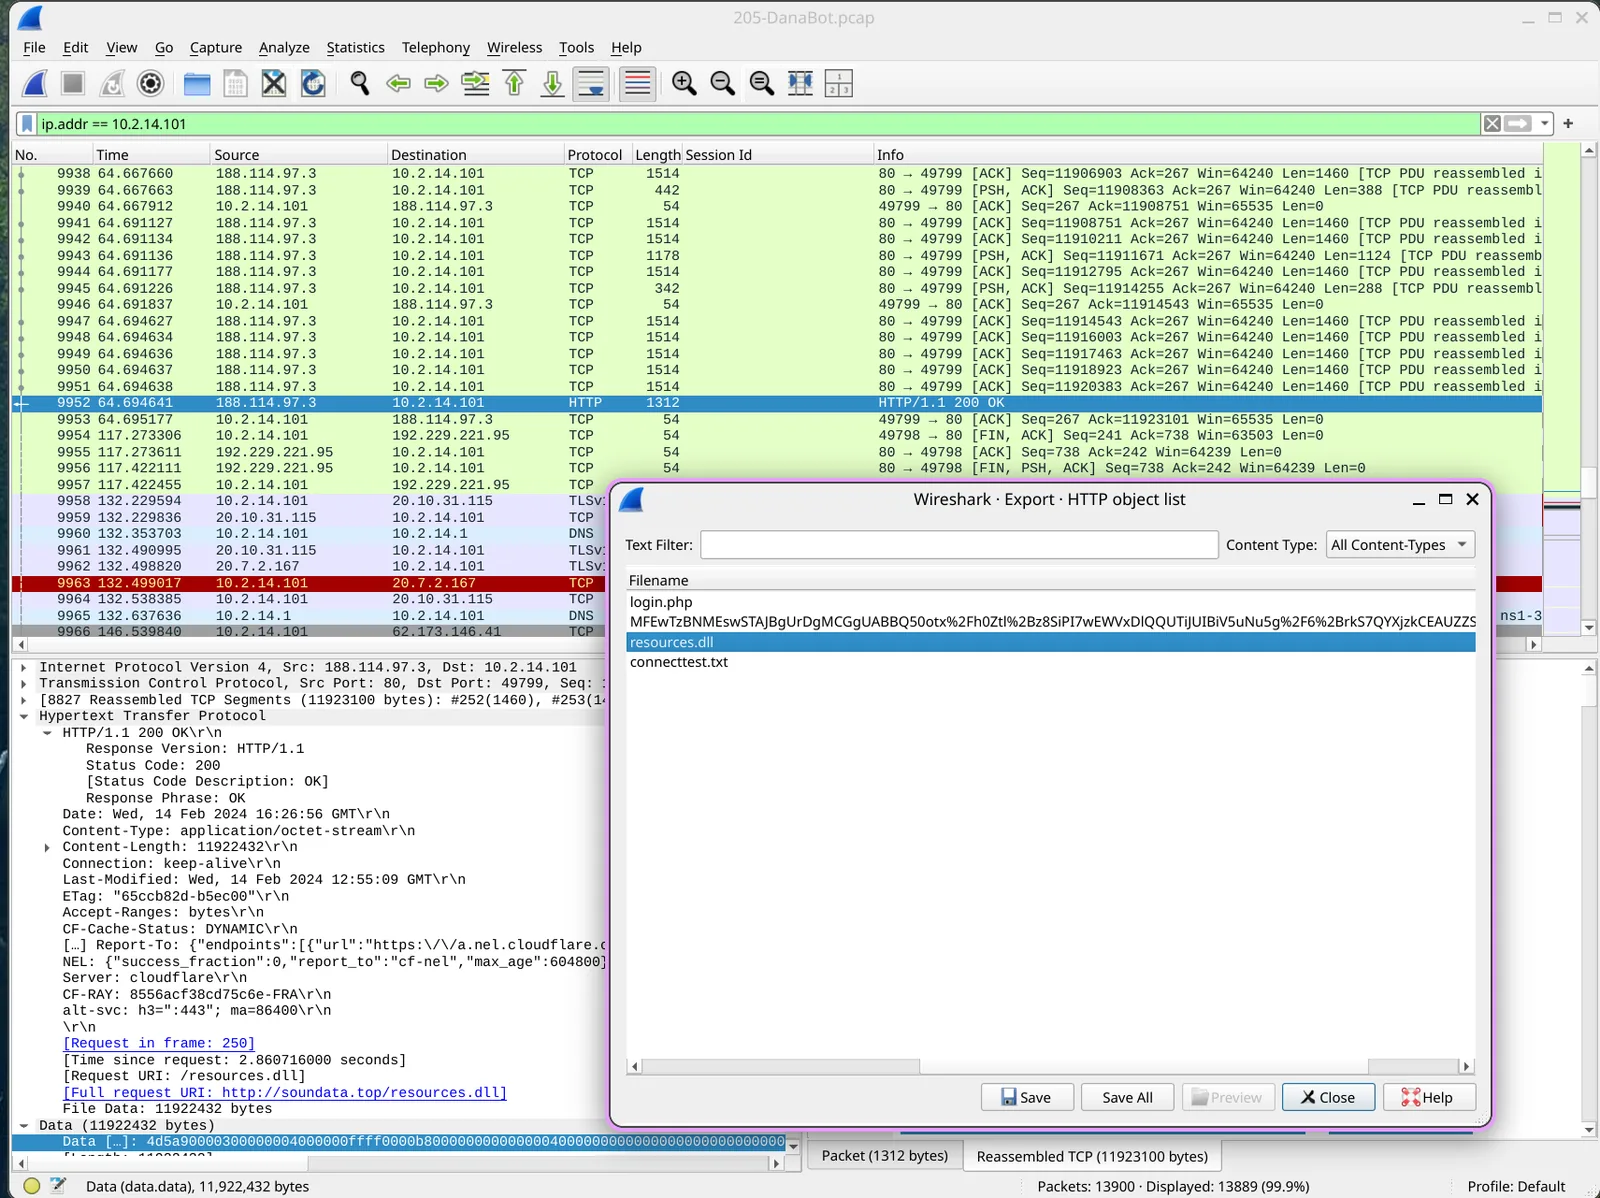Go back in packet history
The width and height of the screenshot is (1600, 1198).
(398, 84)
